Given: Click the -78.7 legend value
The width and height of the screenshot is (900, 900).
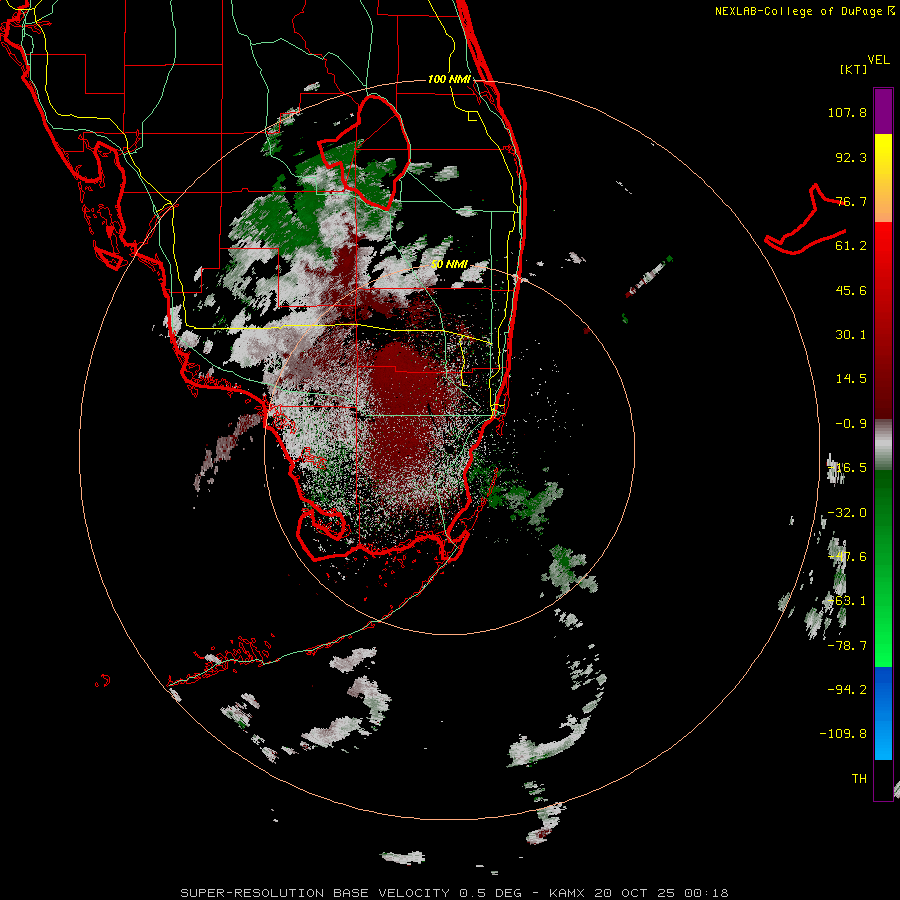Looking at the screenshot, I should (847, 646).
